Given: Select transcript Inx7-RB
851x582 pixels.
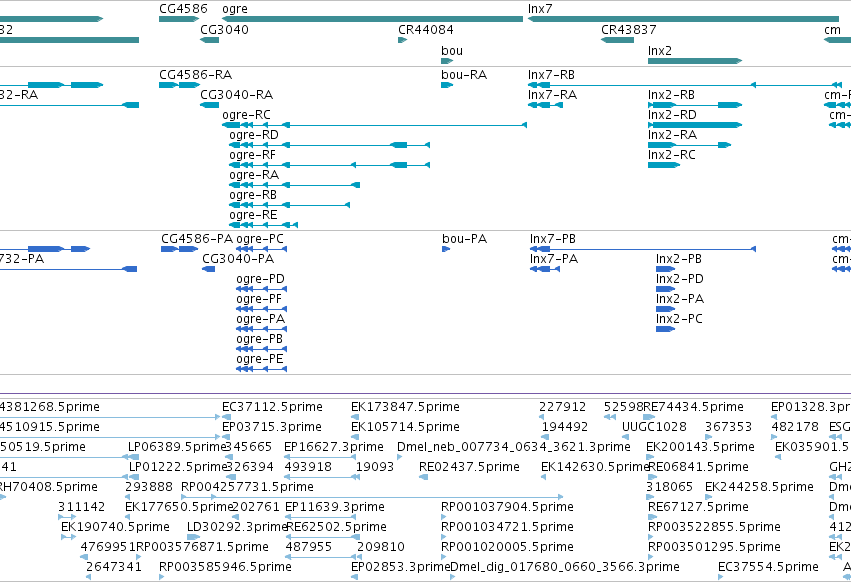Looking at the screenshot, I should click(685, 85).
